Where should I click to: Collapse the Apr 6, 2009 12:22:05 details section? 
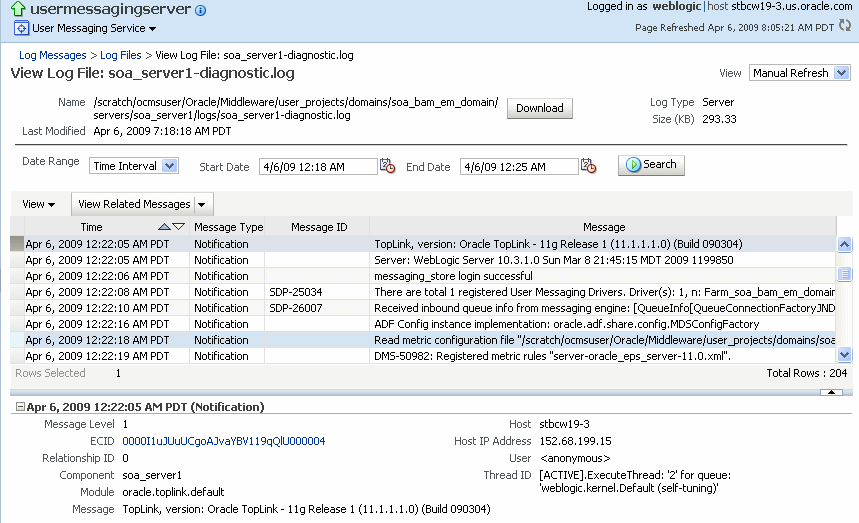coord(20,406)
